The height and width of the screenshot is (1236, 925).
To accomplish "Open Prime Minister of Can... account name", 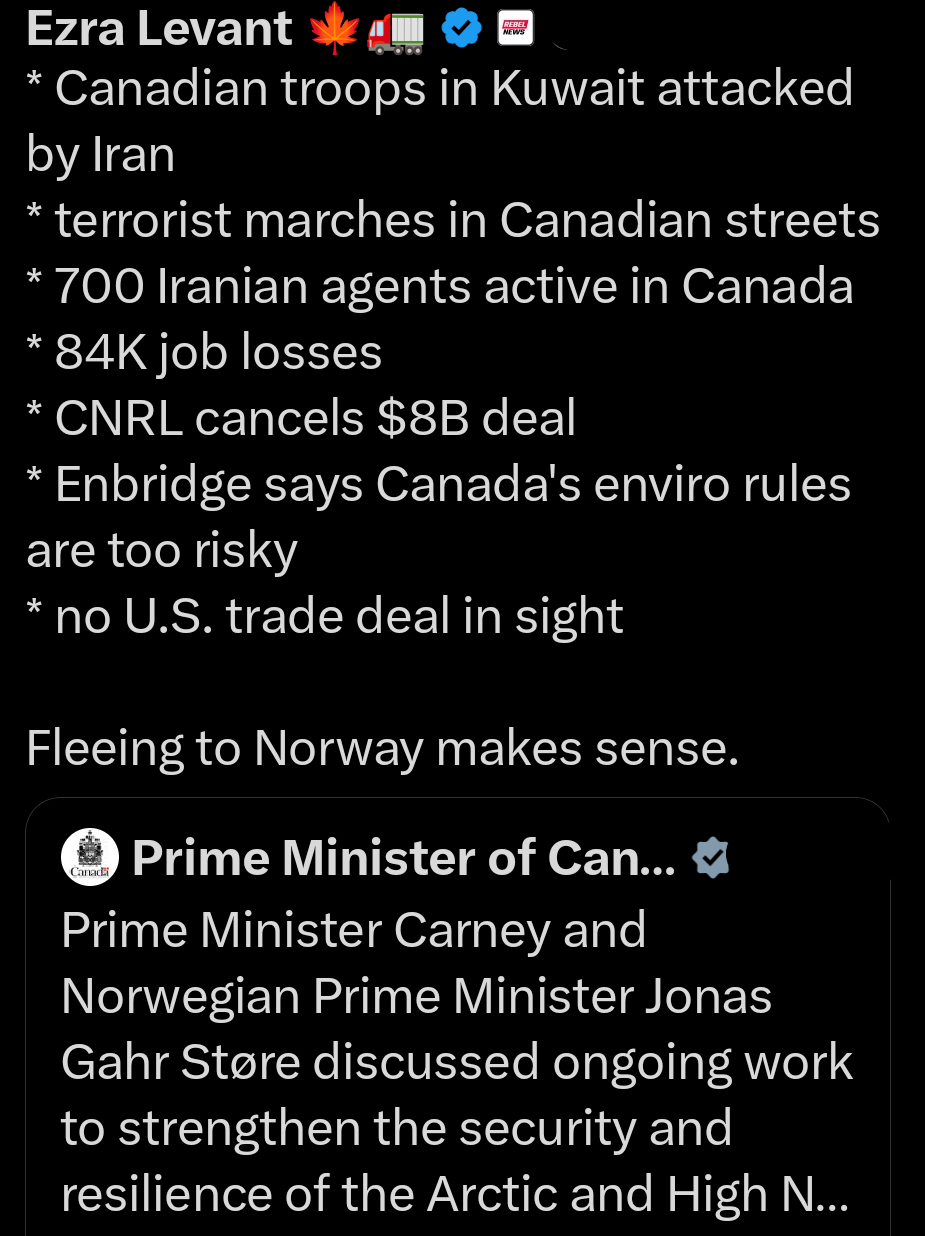I will pos(403,858).
